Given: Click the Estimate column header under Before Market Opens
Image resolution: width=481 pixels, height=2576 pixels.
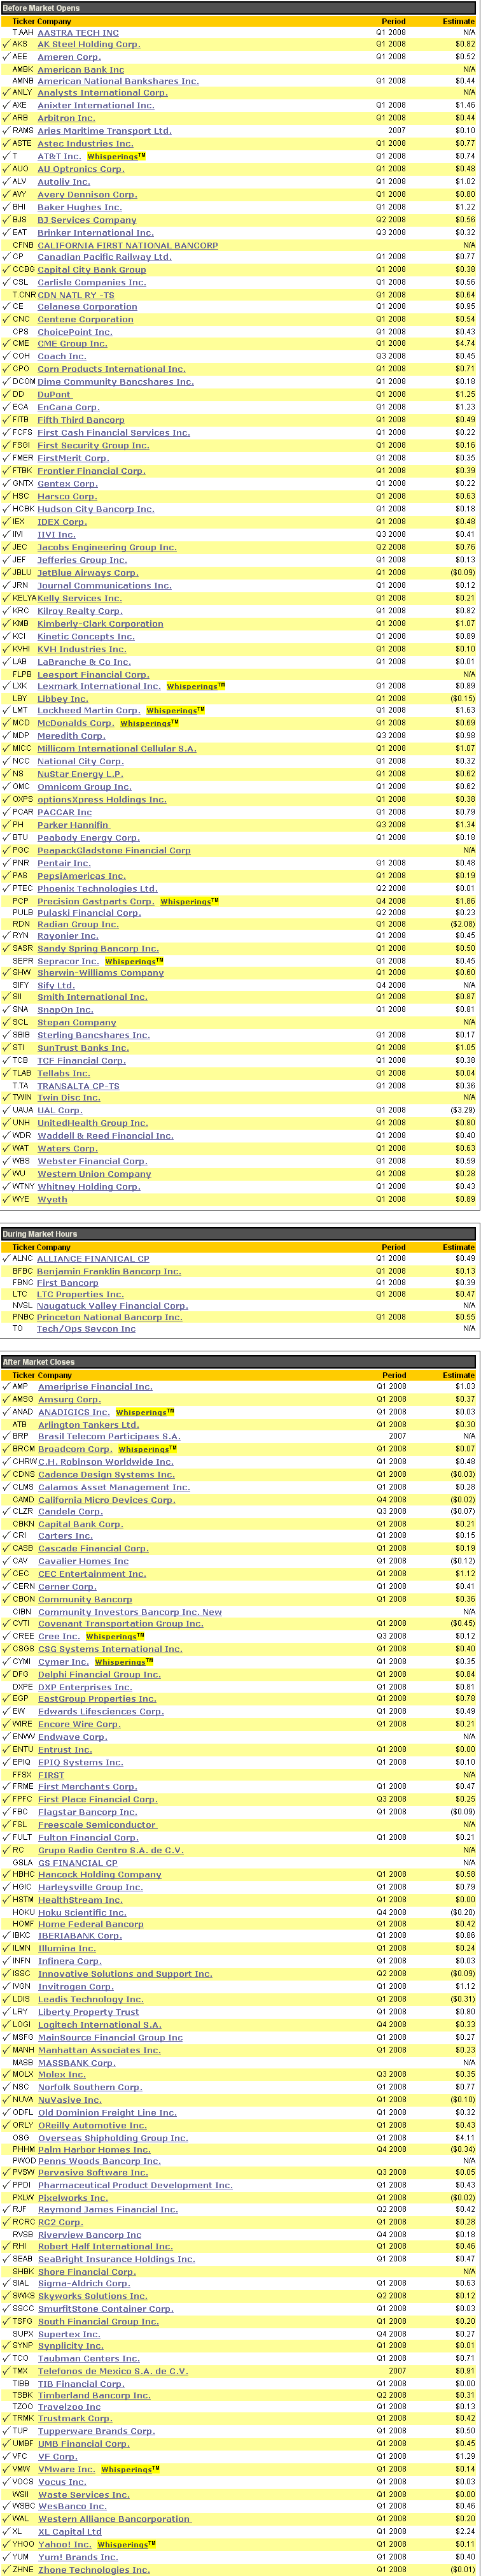Looking at the screenshot, I should click(x=459, y=21).
